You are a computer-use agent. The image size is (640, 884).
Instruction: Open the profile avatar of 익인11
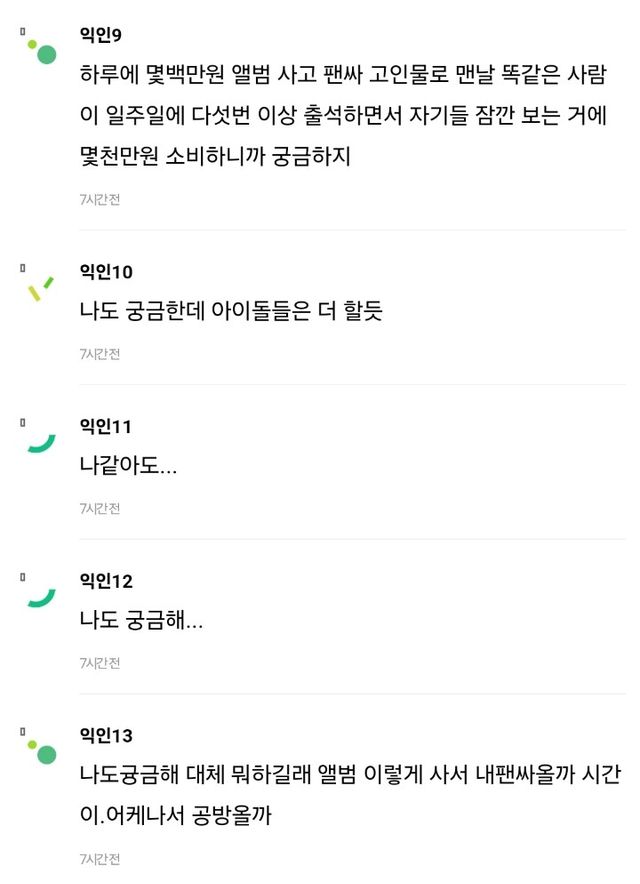[41, 441]
